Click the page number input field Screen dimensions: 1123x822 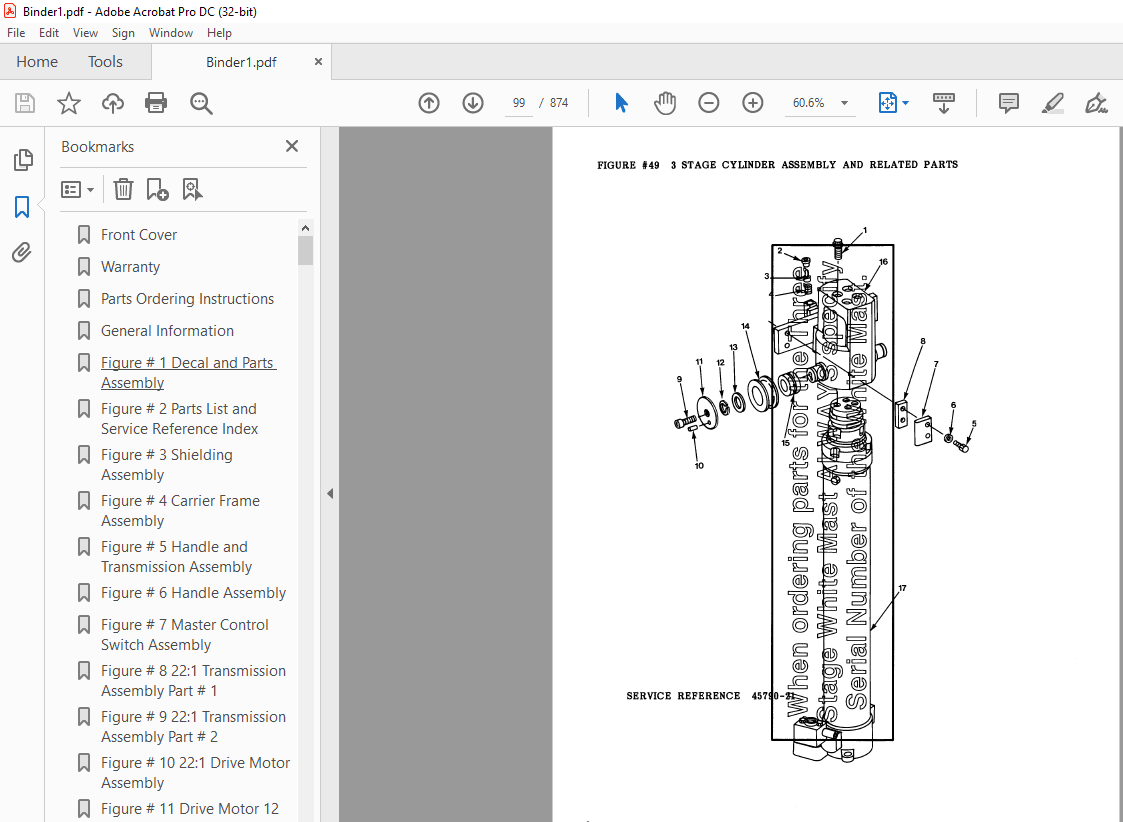519,103
